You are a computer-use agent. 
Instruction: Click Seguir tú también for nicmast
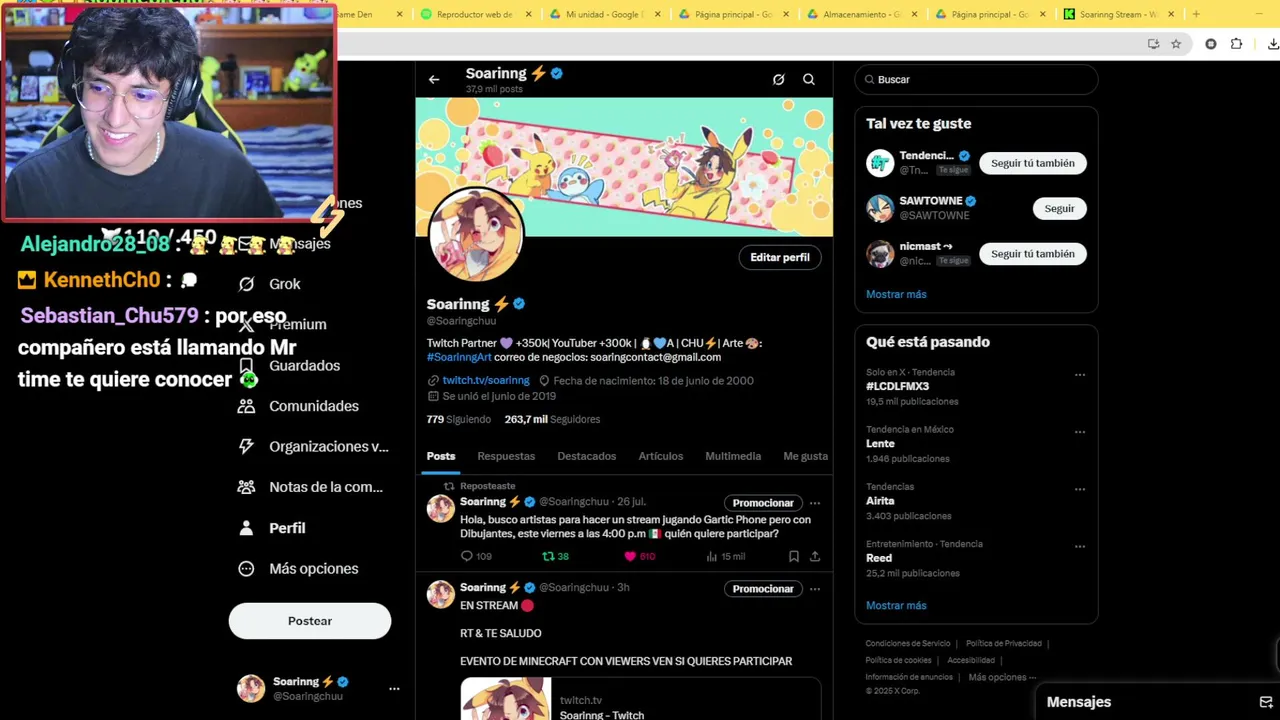(1033, 254)
